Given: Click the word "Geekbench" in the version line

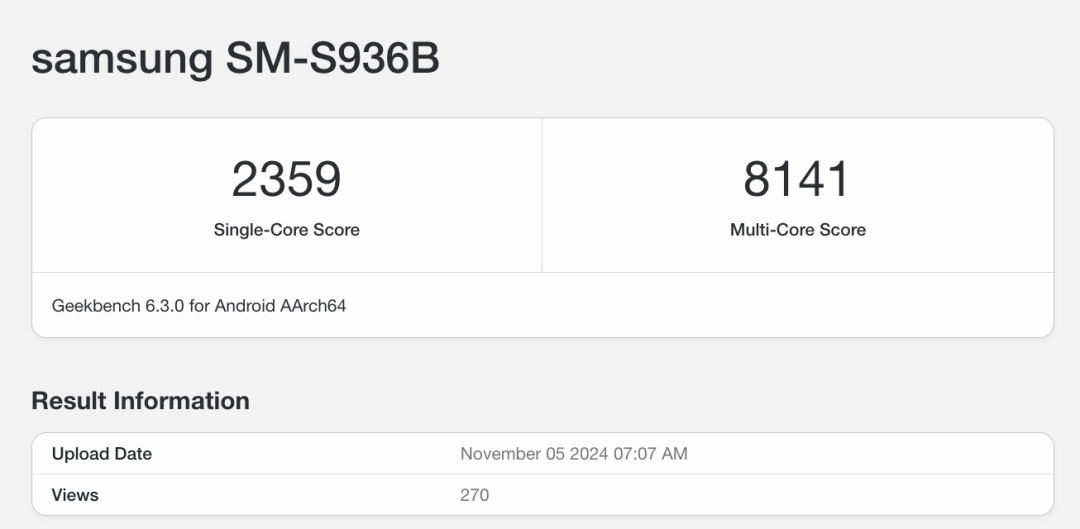Looking at the screenshot, I should coord(95,306).
